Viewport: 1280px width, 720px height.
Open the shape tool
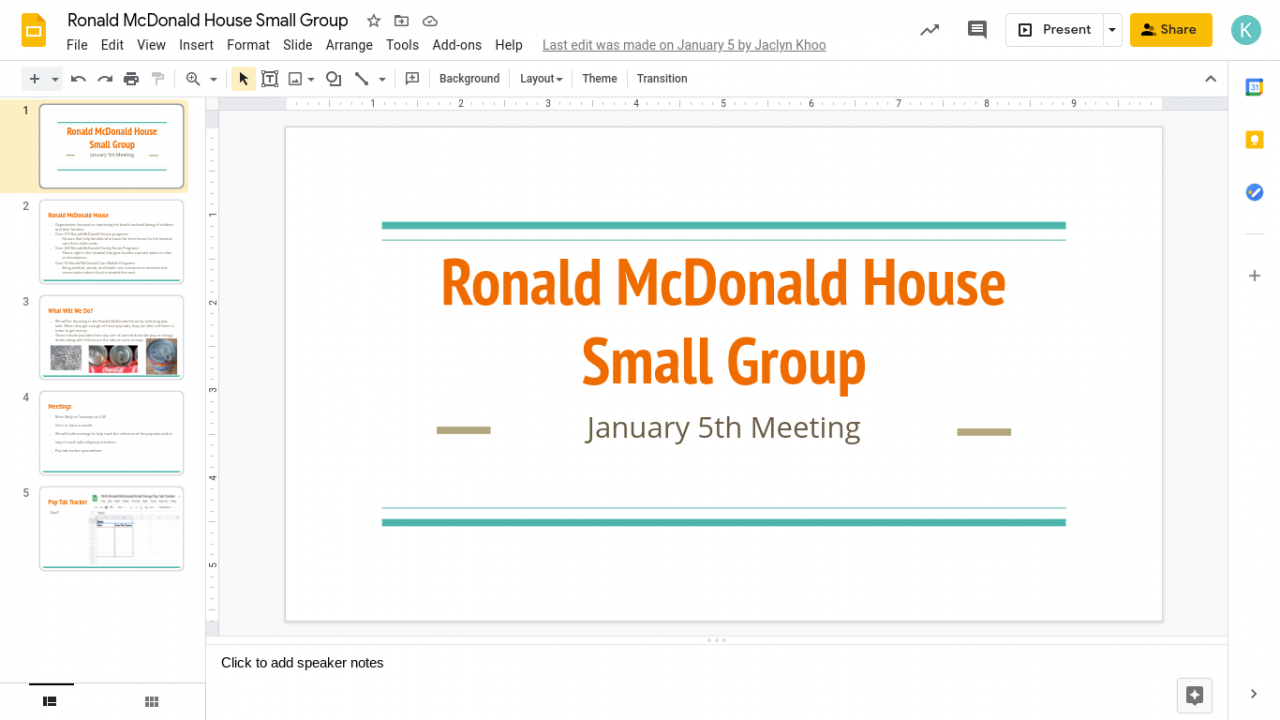pyautogui.click(x=334, y=79)
